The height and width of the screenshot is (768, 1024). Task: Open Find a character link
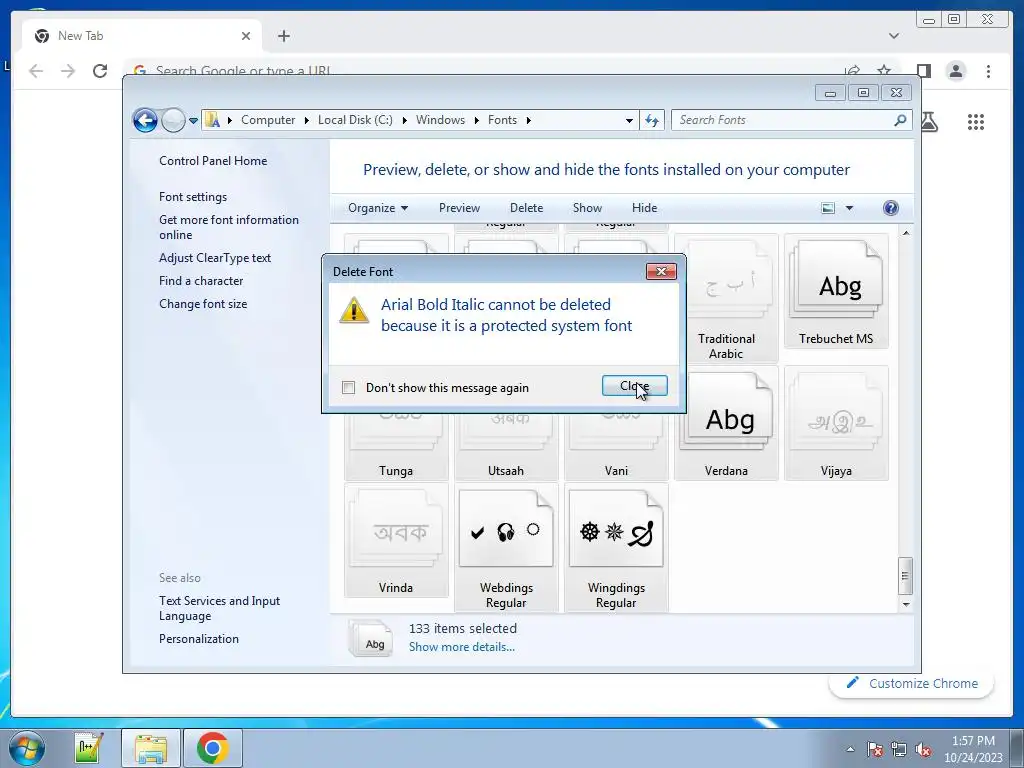tap(201, 281)
